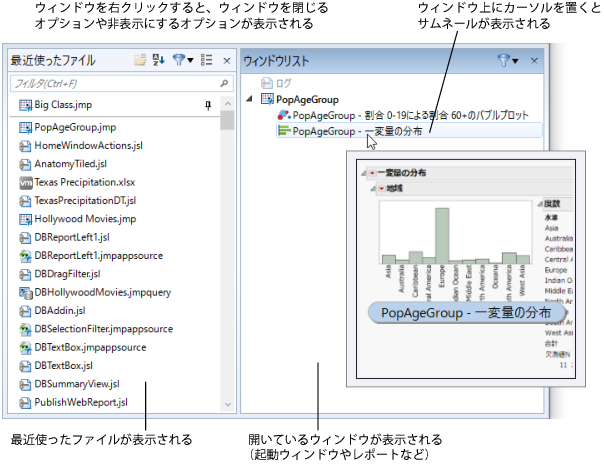Click the script icon beside PublishWebReport.jsl
The image size is (604, 465).
pos(25,403)
